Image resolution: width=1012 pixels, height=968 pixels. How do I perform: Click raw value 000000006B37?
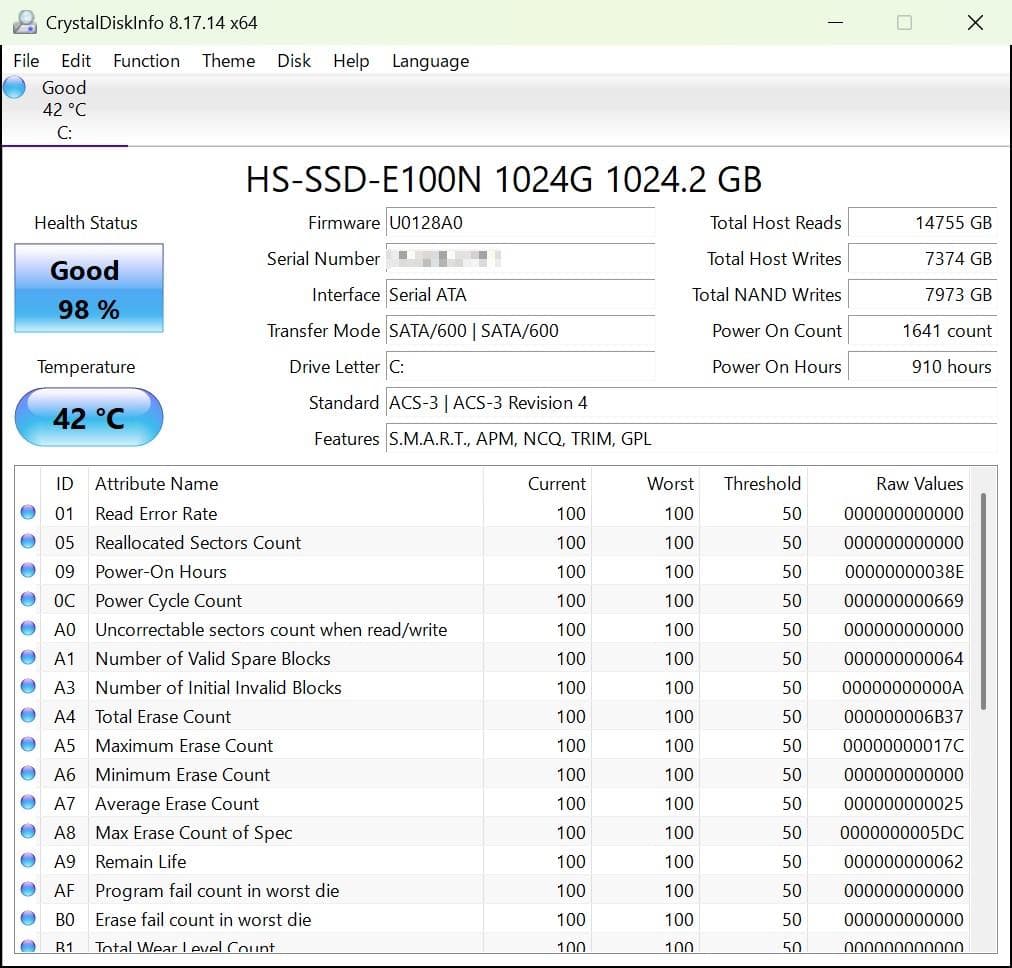point(904,717)
